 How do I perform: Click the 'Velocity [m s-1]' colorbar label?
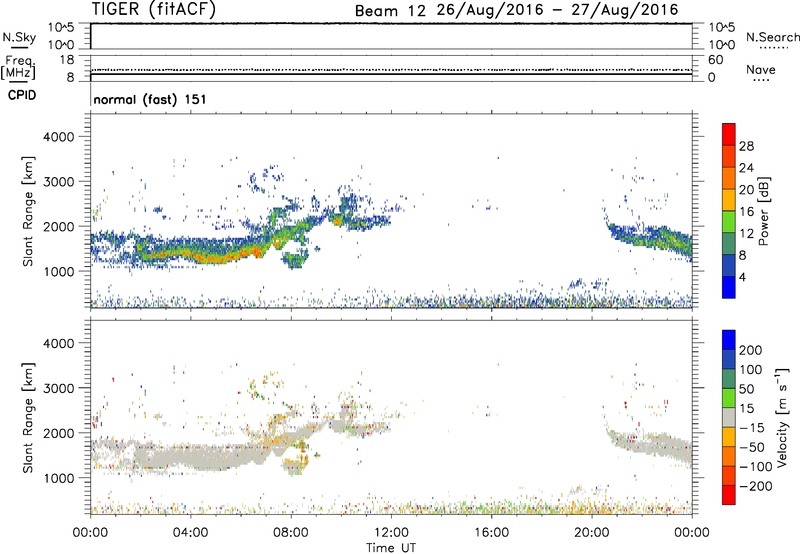point(782,417)
